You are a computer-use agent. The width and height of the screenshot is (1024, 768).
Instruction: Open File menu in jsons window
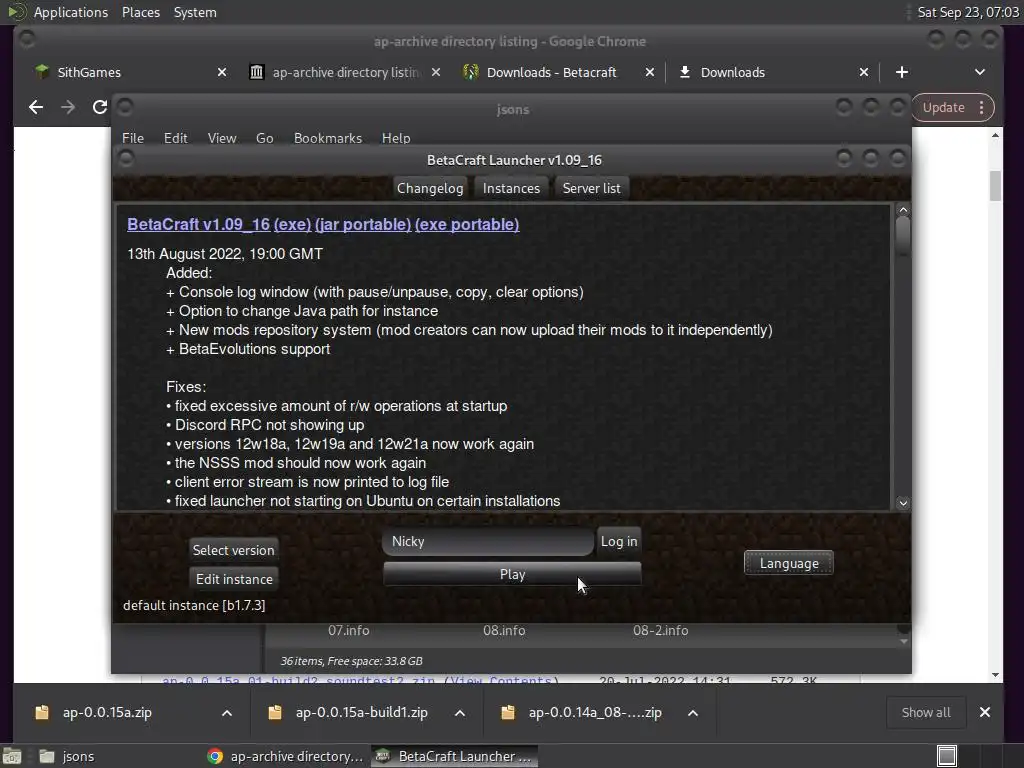coord(133,138)
